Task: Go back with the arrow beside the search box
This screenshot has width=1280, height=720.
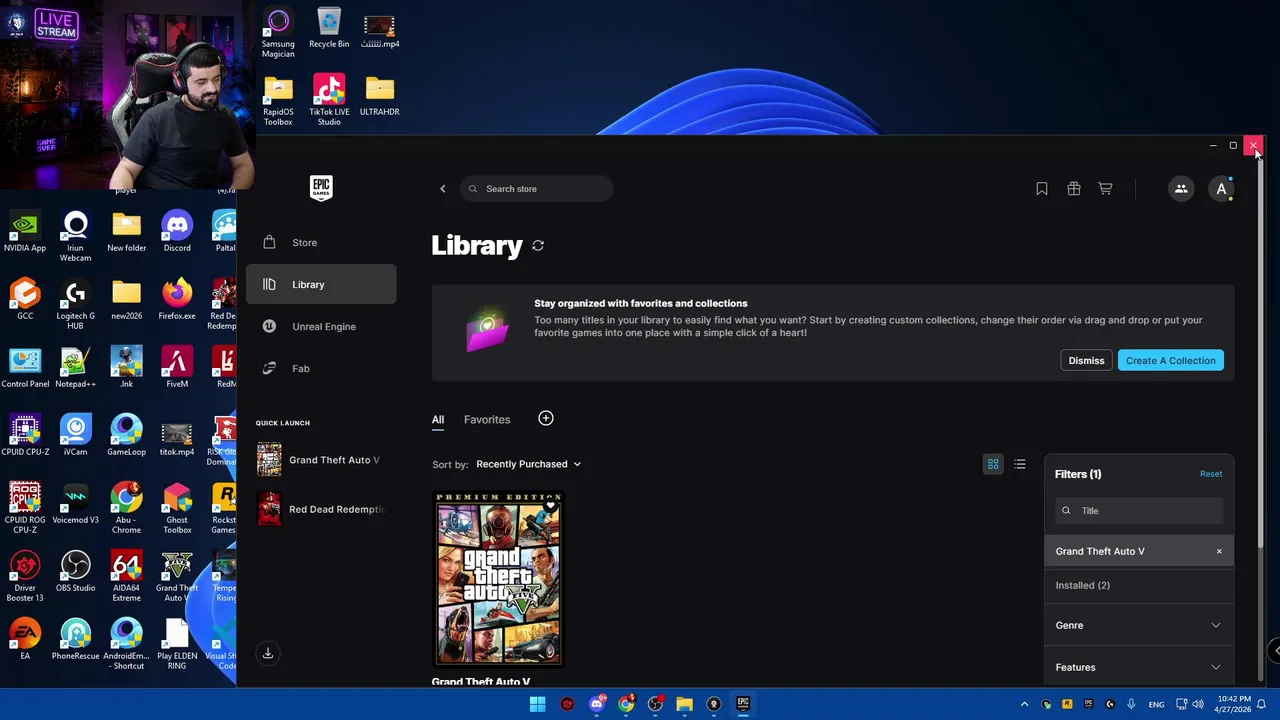Action: [443, 189]
